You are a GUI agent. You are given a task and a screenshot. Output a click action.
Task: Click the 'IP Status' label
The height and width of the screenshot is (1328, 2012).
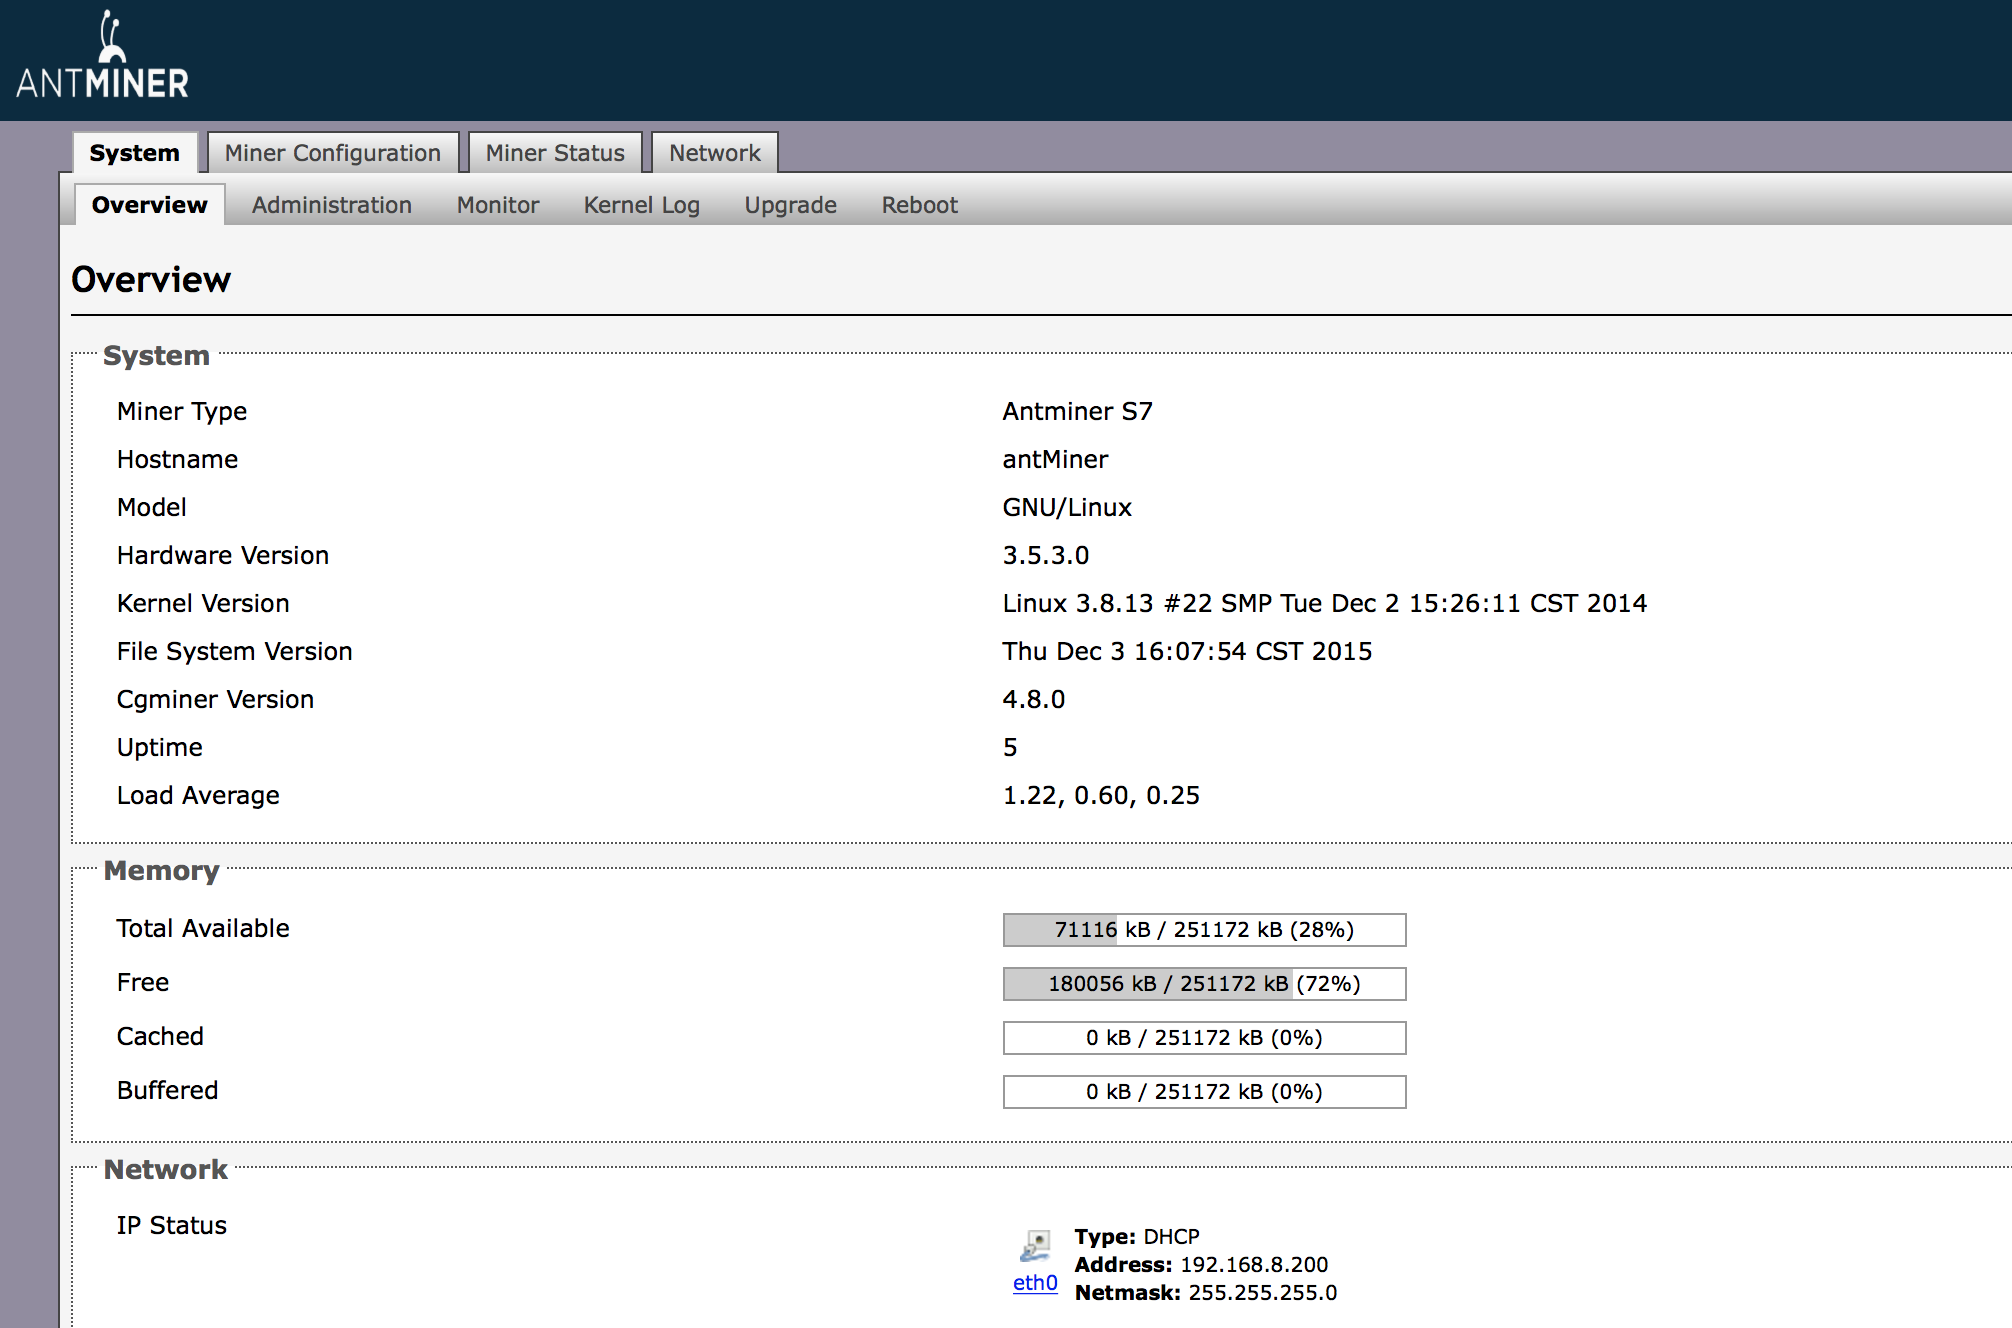172,1226
